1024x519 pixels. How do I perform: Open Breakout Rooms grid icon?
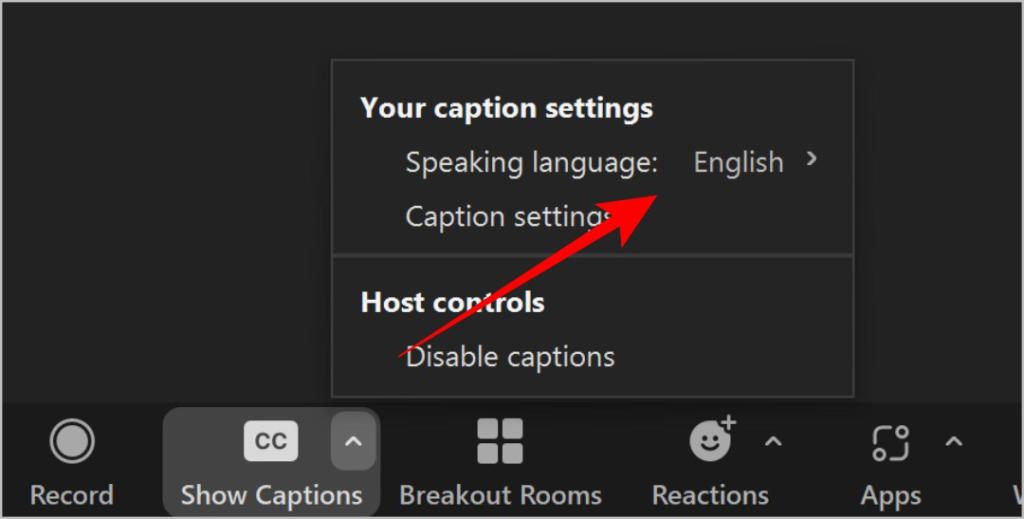pos(500,441)
